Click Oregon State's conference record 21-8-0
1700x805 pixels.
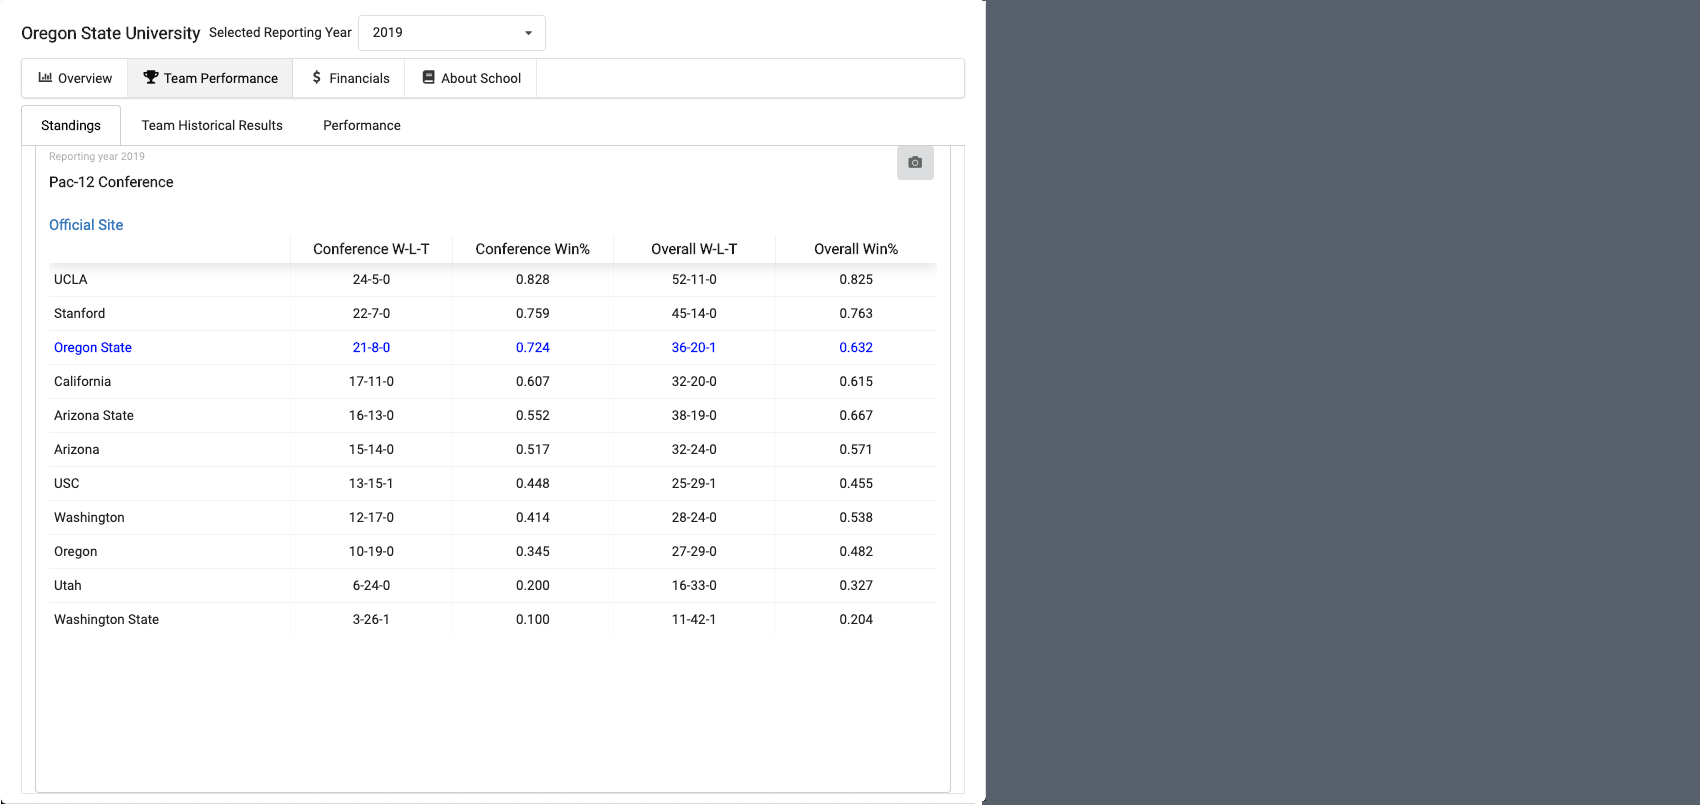(x=371, y=347)
